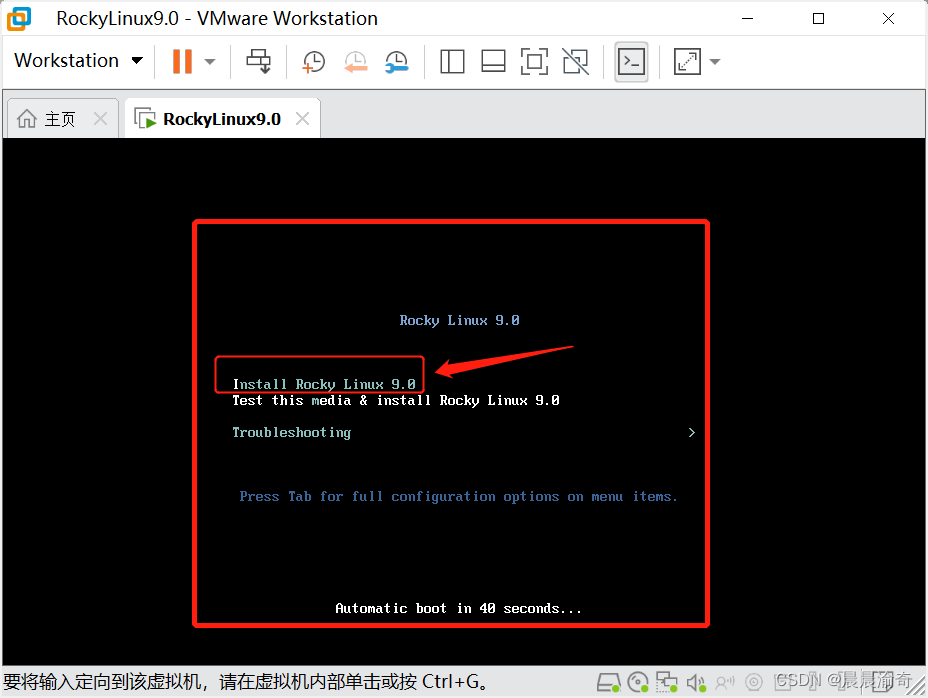Enter full screen mode
The image size is (928, 698).
pyautogui.click(x=534, y=62)
